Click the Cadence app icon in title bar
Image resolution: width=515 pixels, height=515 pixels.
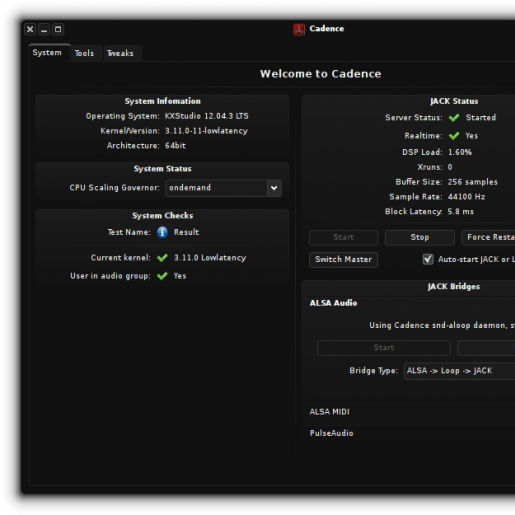[x=299, y=29]
